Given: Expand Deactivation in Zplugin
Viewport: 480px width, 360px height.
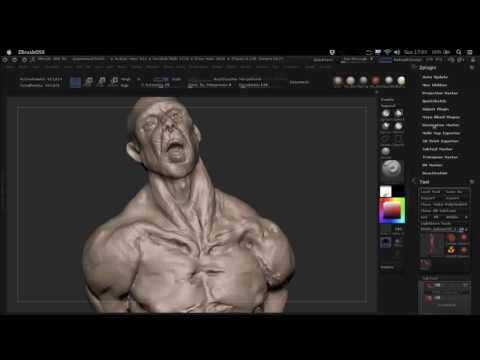Looking at the screenshot, I should 435,173.
